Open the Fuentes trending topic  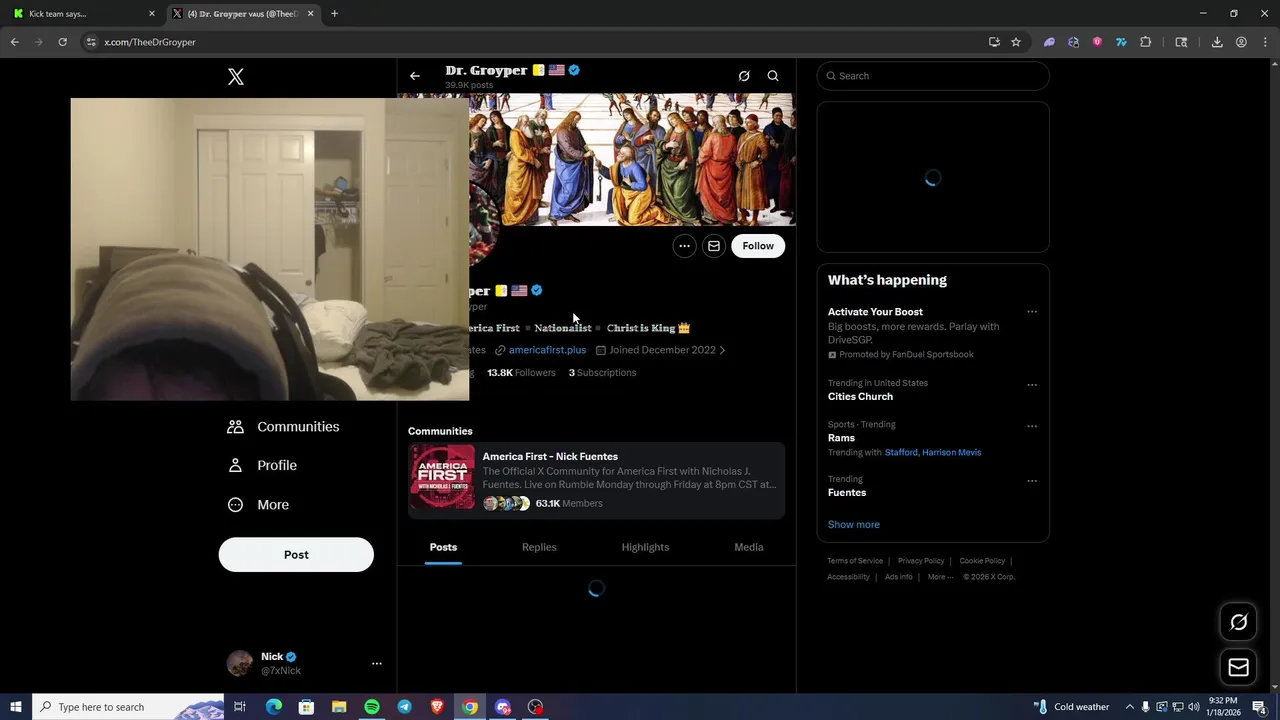[x=847, y=493]
